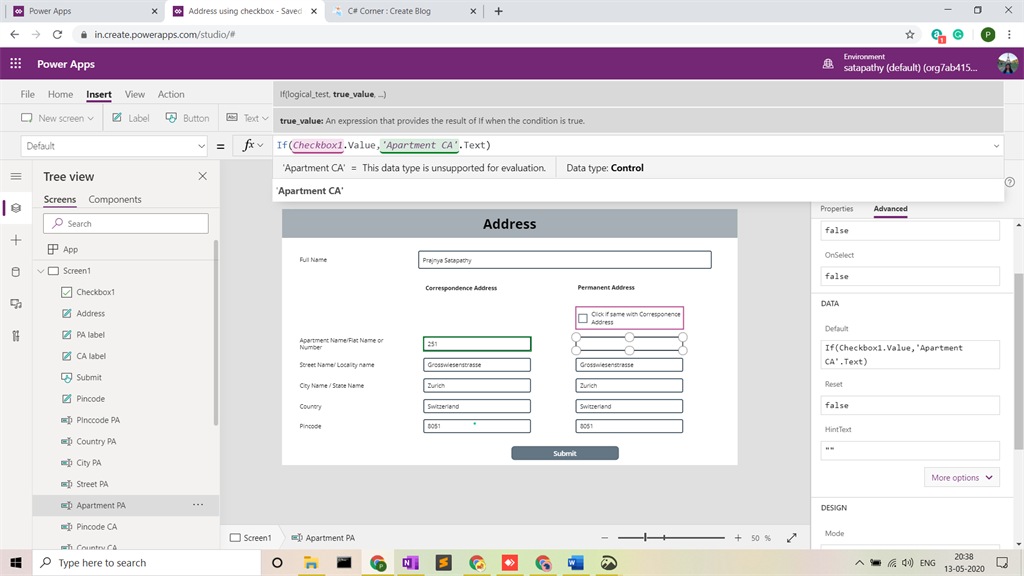Expand More options in Advanced pane

click(x=961, y=477)
